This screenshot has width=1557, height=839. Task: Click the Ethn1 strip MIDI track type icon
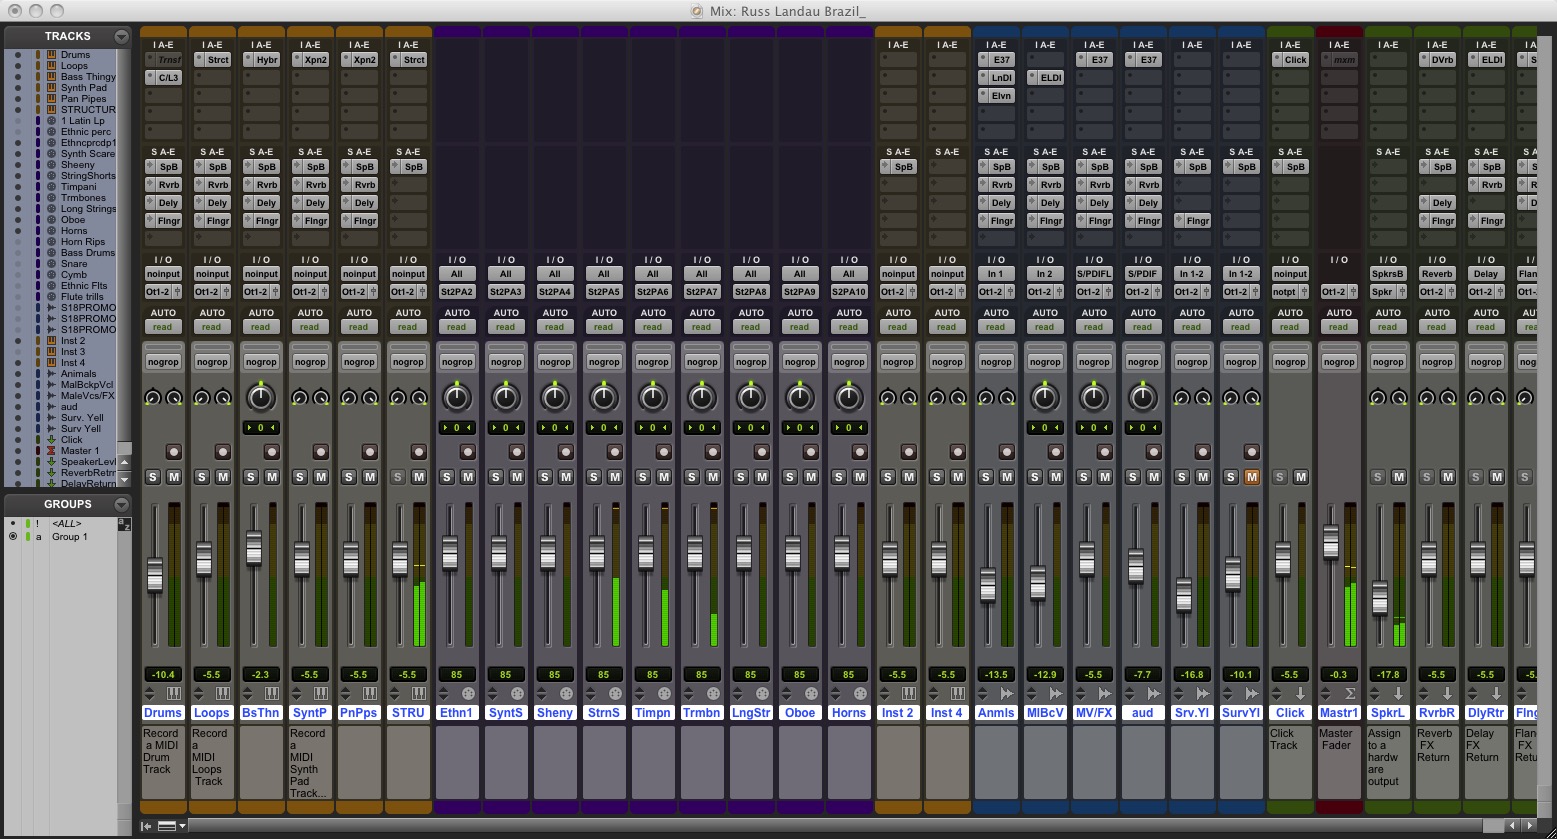pos(468,693)
